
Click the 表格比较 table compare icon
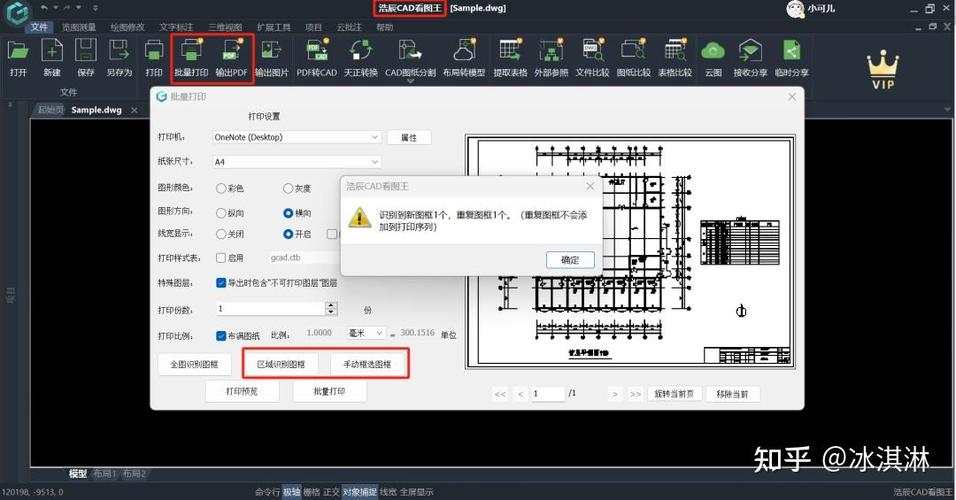pos(675,51)
